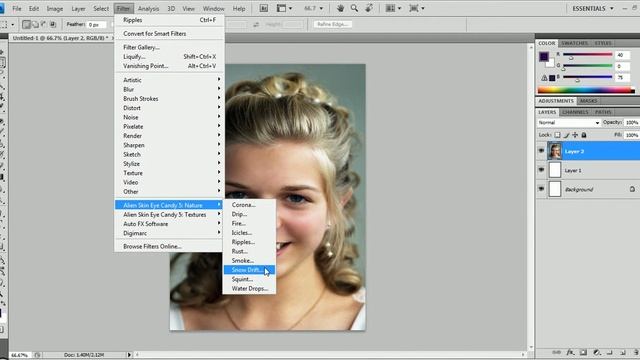The width and height of the screenshot is (640, 360).
Task: Switch to the Channels tab
Action: (x=575, y=112)
